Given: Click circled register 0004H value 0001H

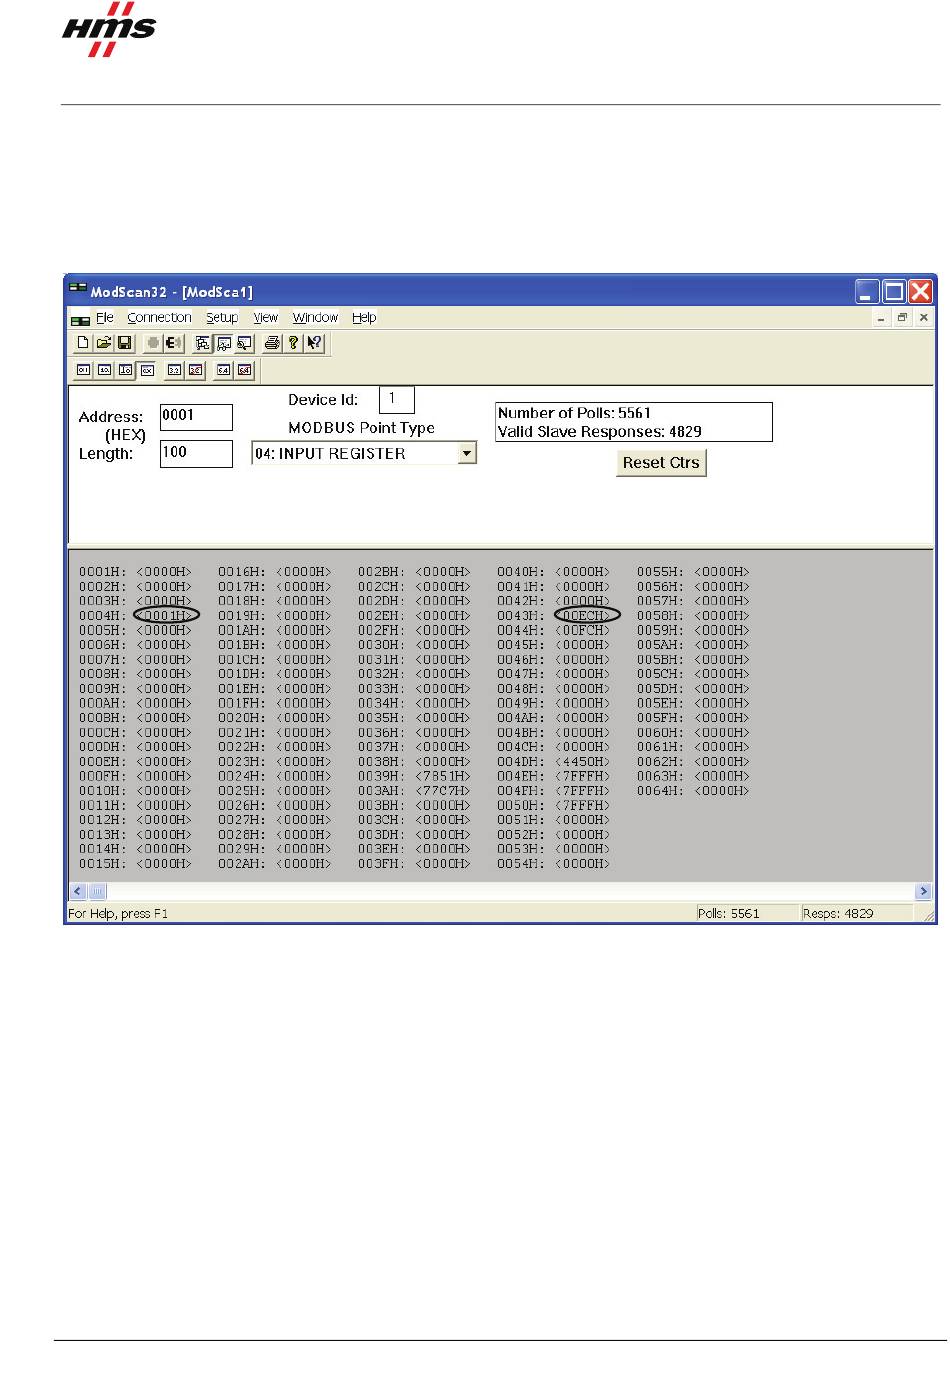Looking at the screenshot, I should point(165,616).
